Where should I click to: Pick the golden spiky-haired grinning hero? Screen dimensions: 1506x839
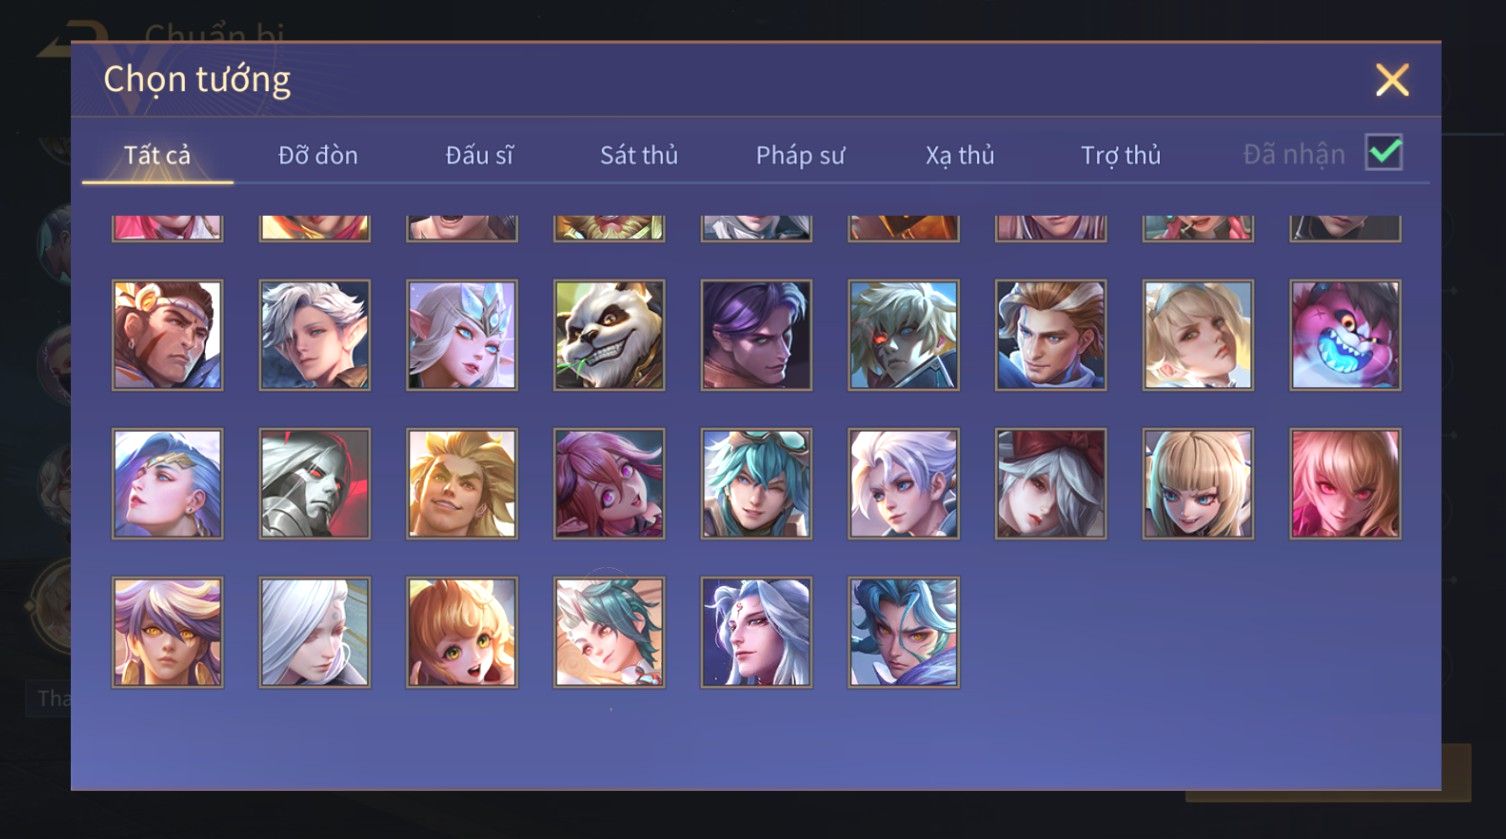[x=462, y=484]
